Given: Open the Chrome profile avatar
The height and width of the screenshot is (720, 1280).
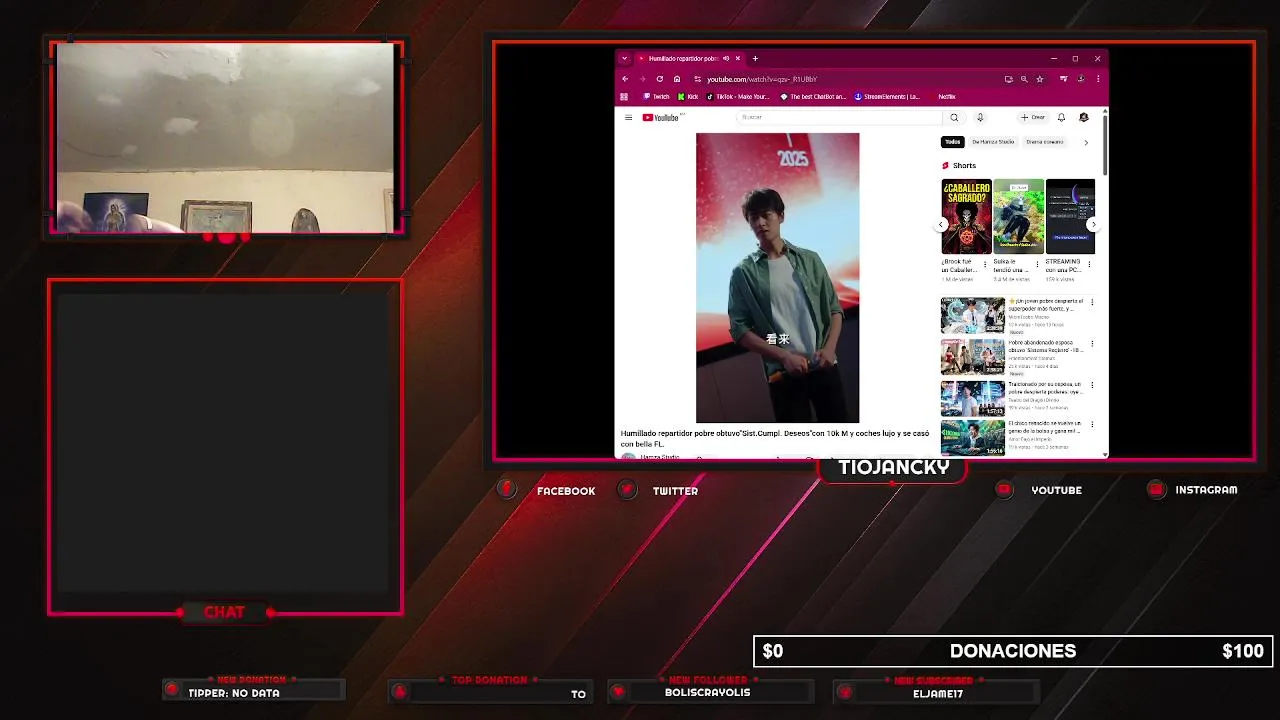Looking at the screenshot, I should [1081, 79].
